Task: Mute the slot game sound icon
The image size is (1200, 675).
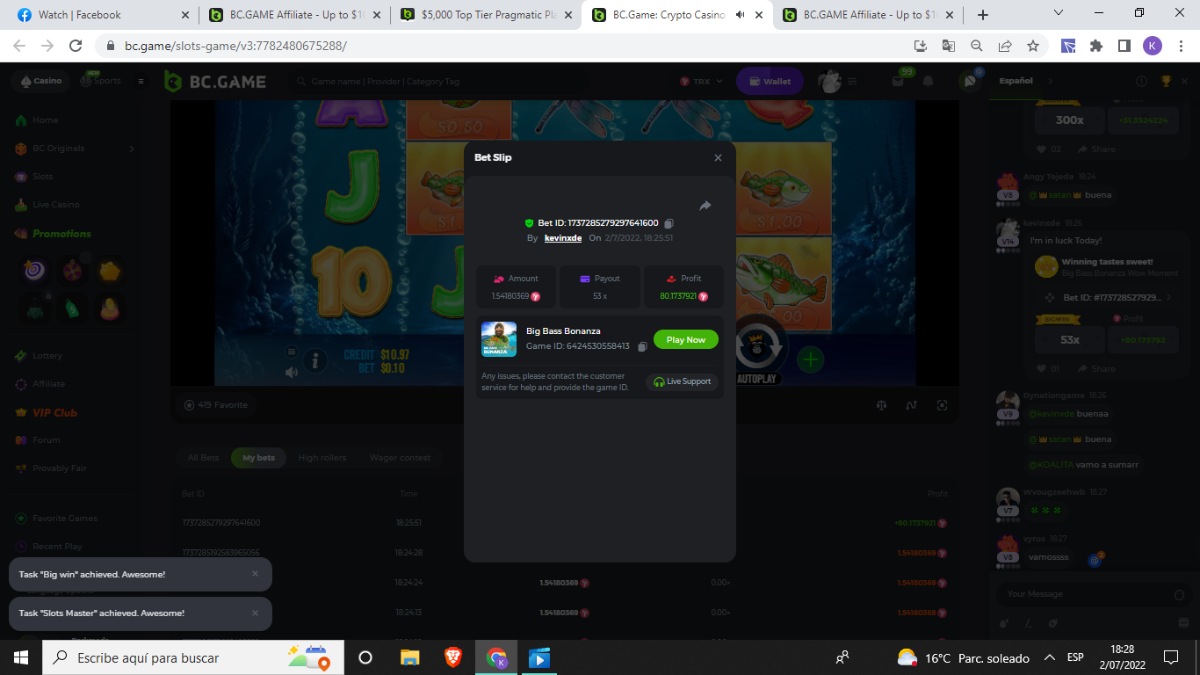Action: 291,372
